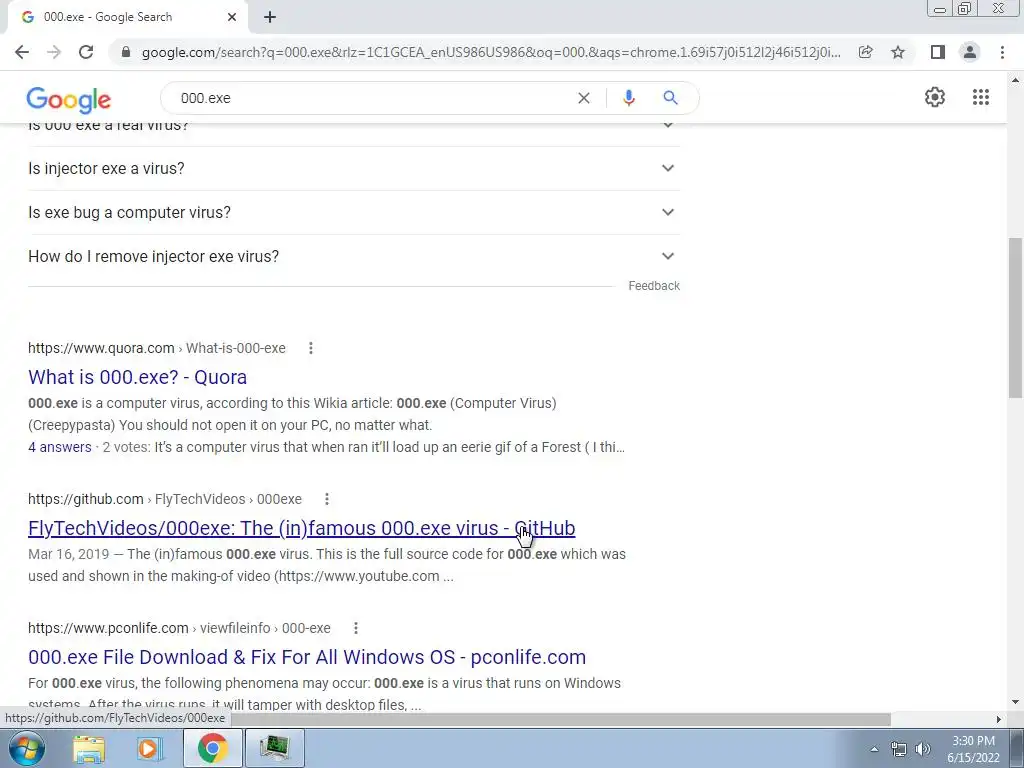Screen dimensions: 1024x768
Task: Click the scroll-right arrow
Action: 999,719
